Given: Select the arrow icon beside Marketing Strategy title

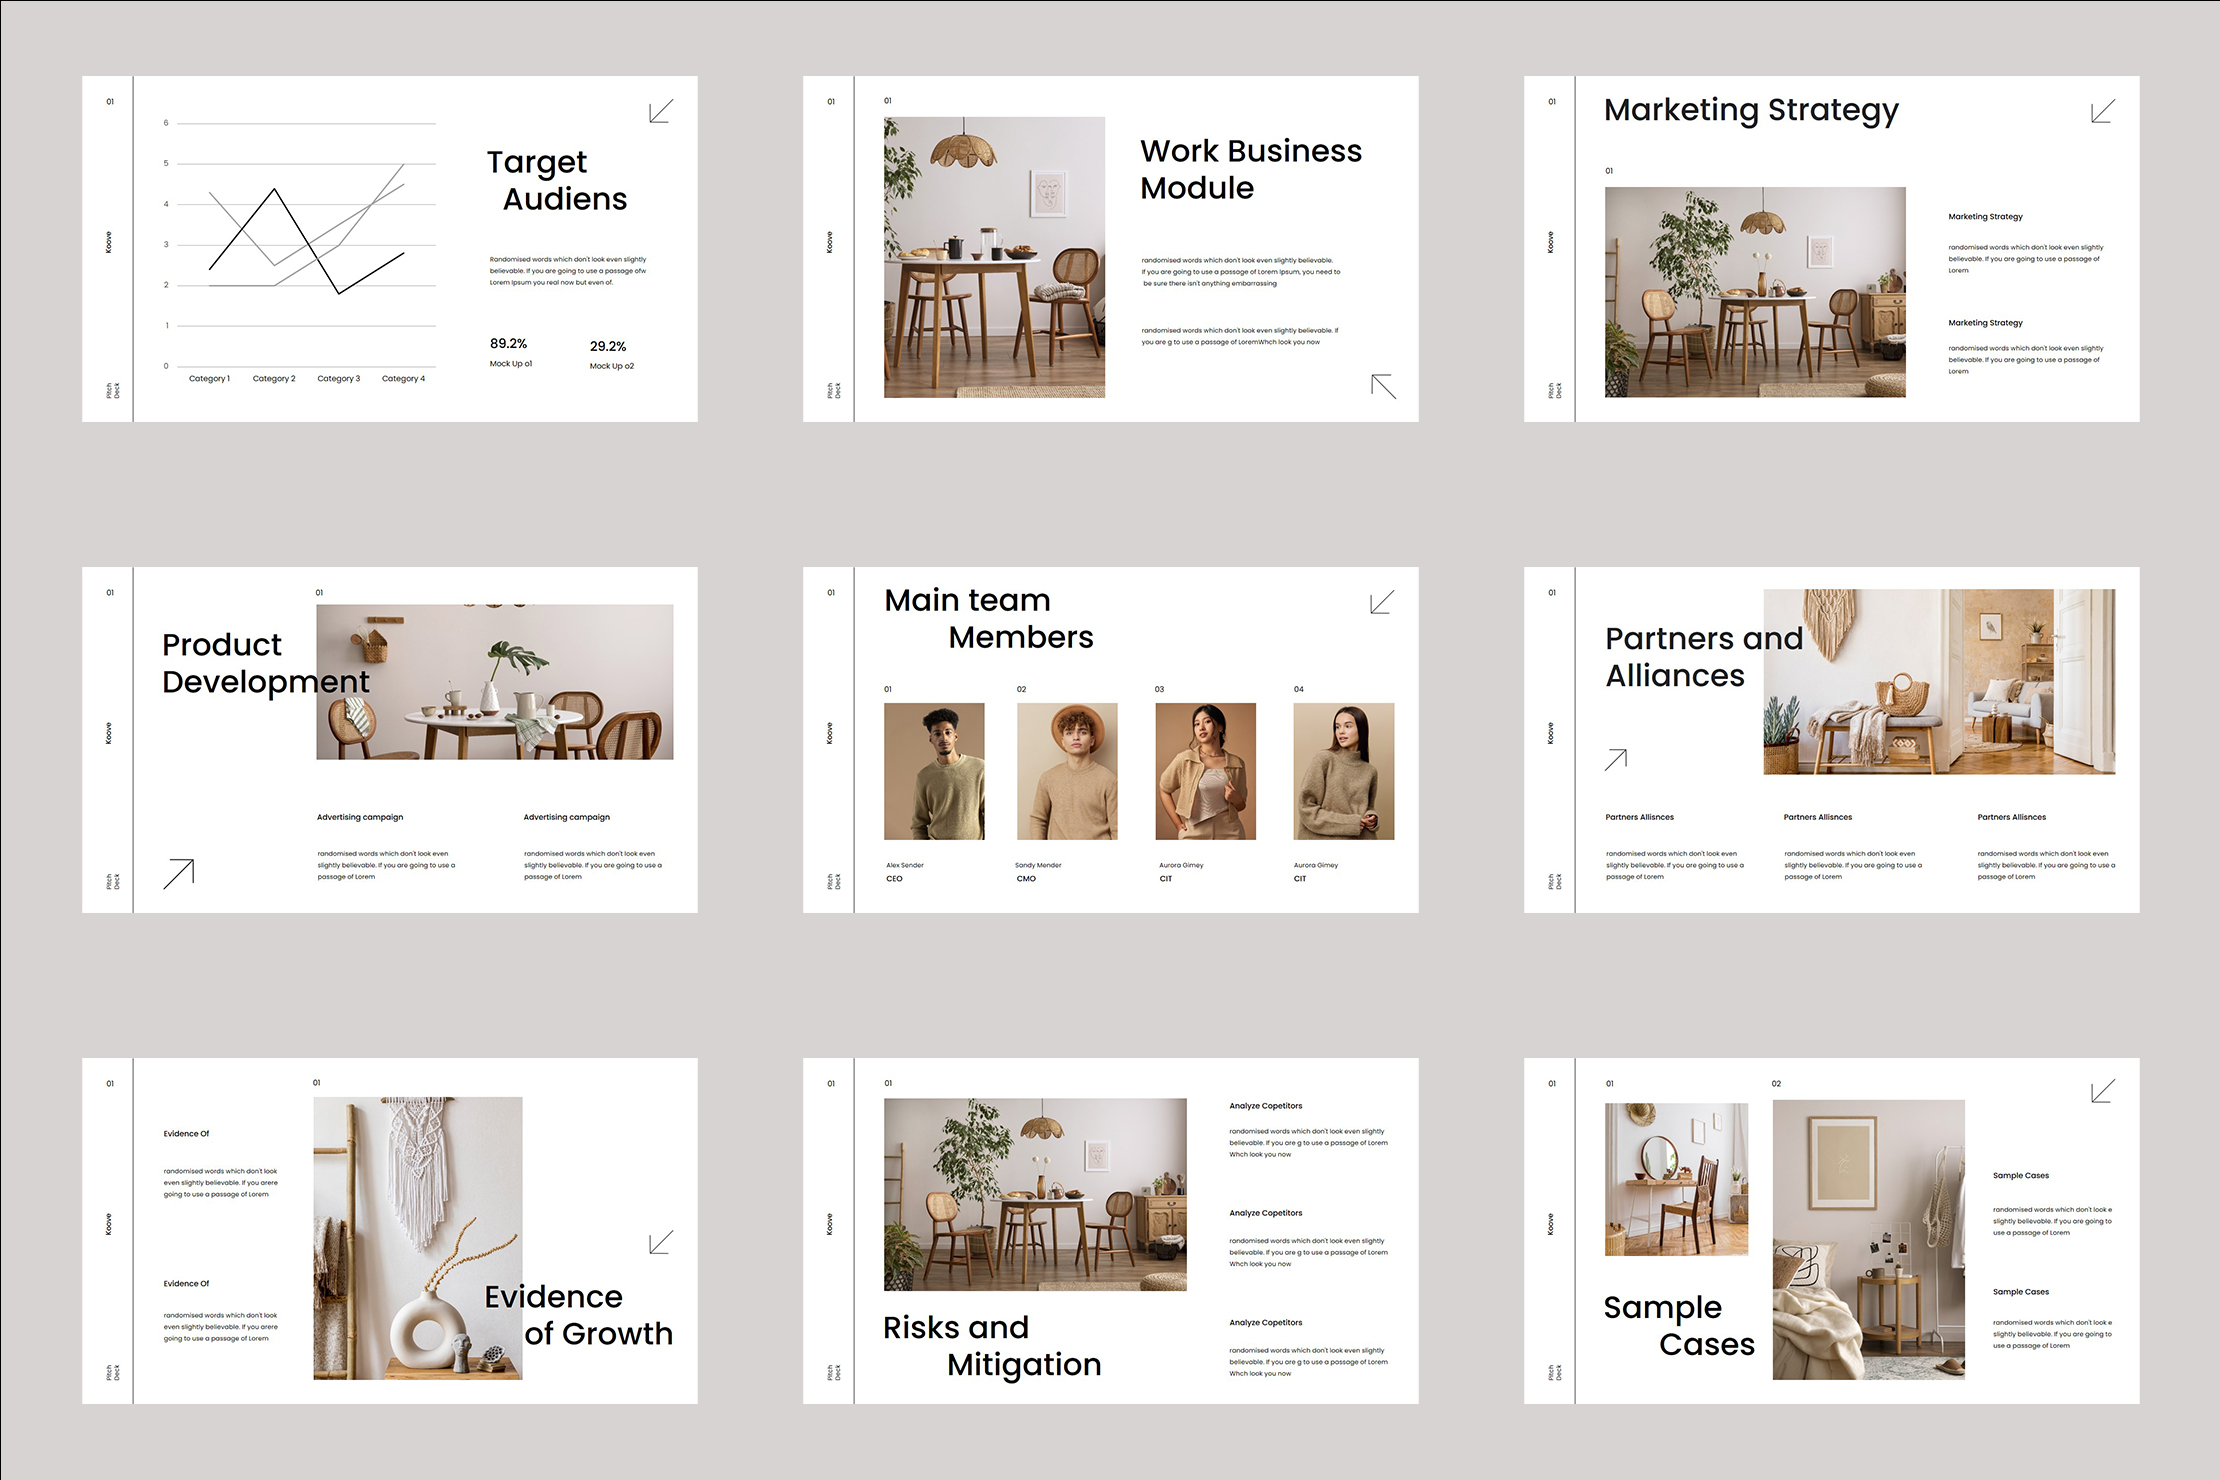Looking at the screenshot, I should (x=2103, y=112).
